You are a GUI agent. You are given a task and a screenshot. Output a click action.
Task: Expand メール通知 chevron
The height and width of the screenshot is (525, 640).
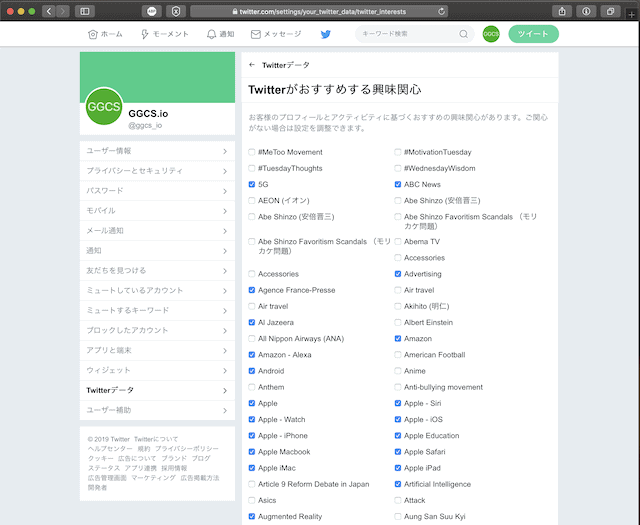(225, 231)
